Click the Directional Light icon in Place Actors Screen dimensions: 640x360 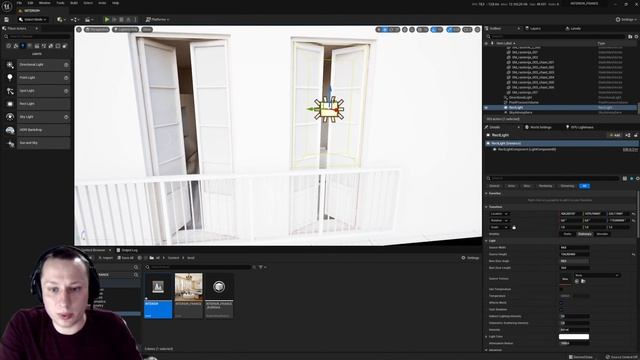(x=10, y=64)
